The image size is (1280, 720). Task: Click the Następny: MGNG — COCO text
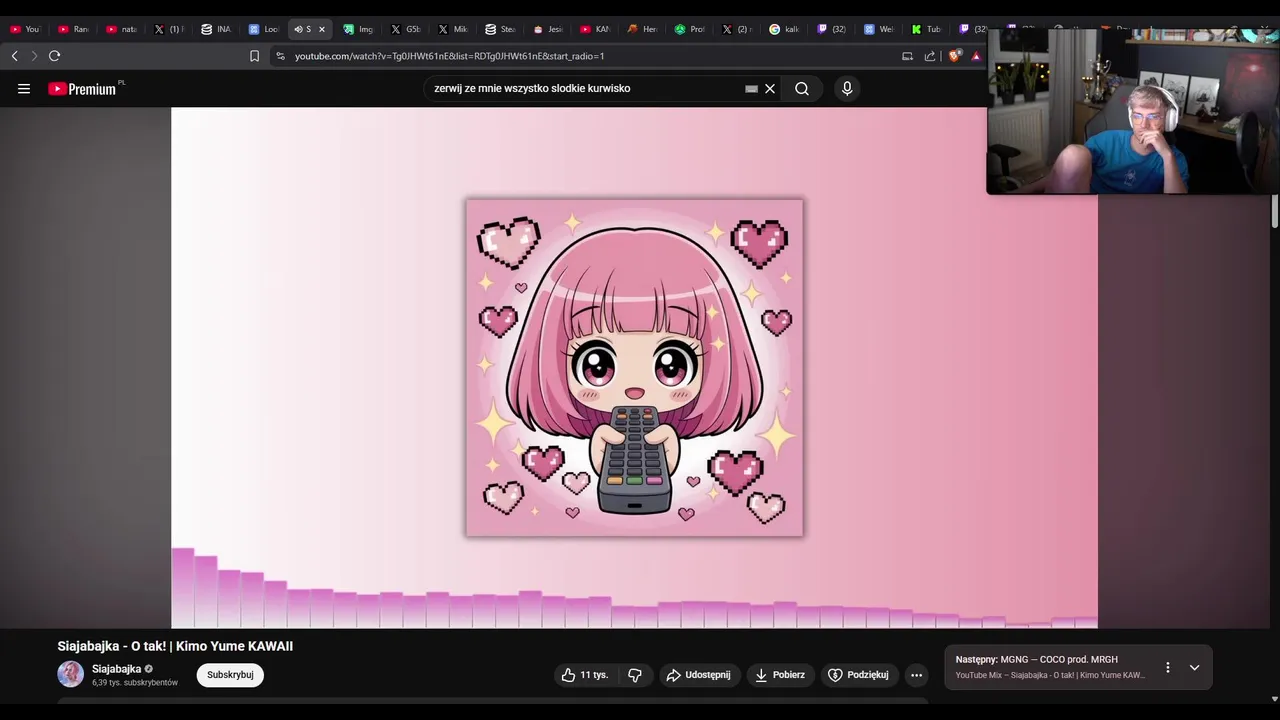(x=1036, y=660)
